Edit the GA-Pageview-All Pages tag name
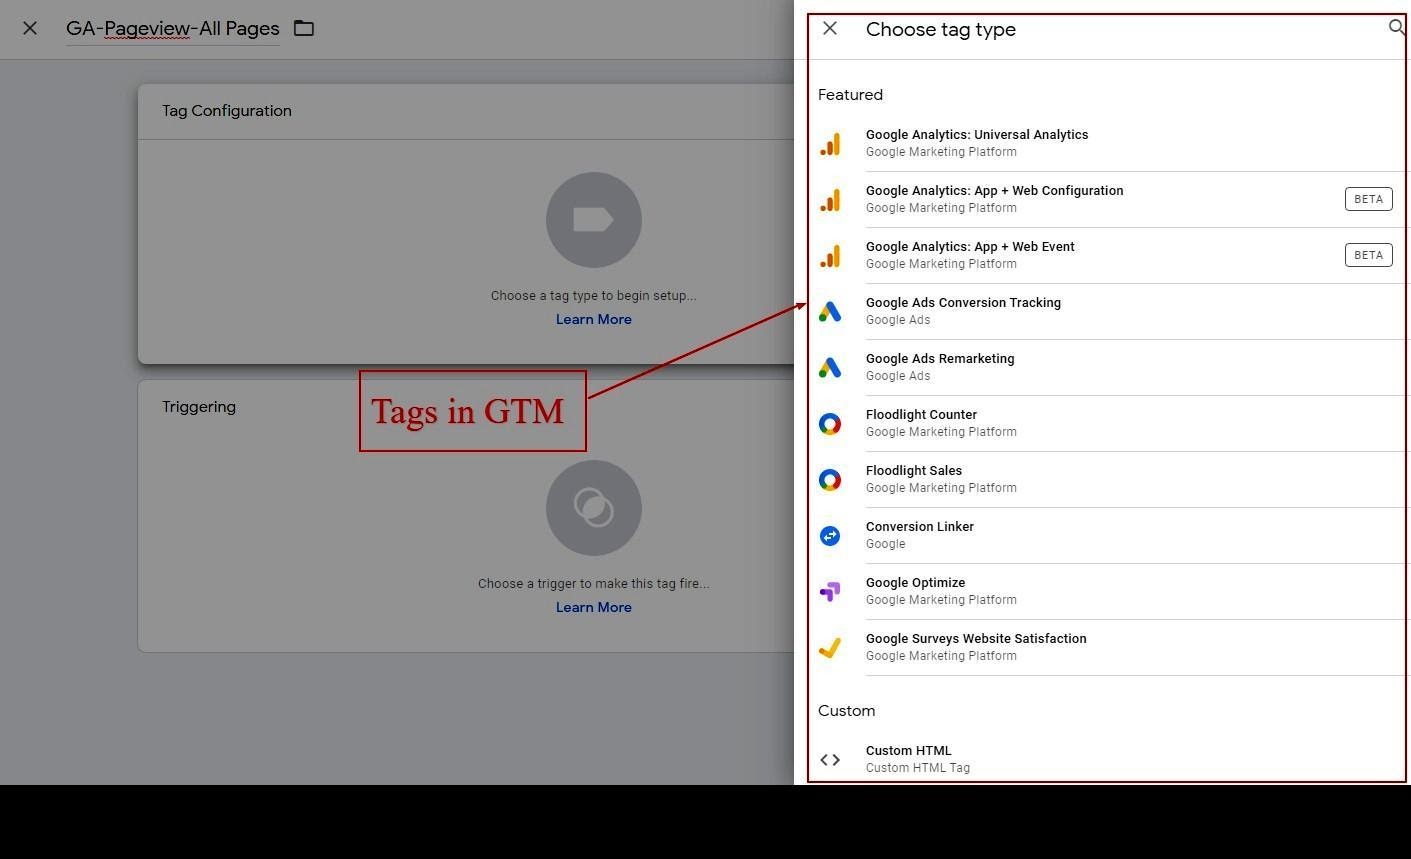The image size is (1411, 859). click(172, 28)
